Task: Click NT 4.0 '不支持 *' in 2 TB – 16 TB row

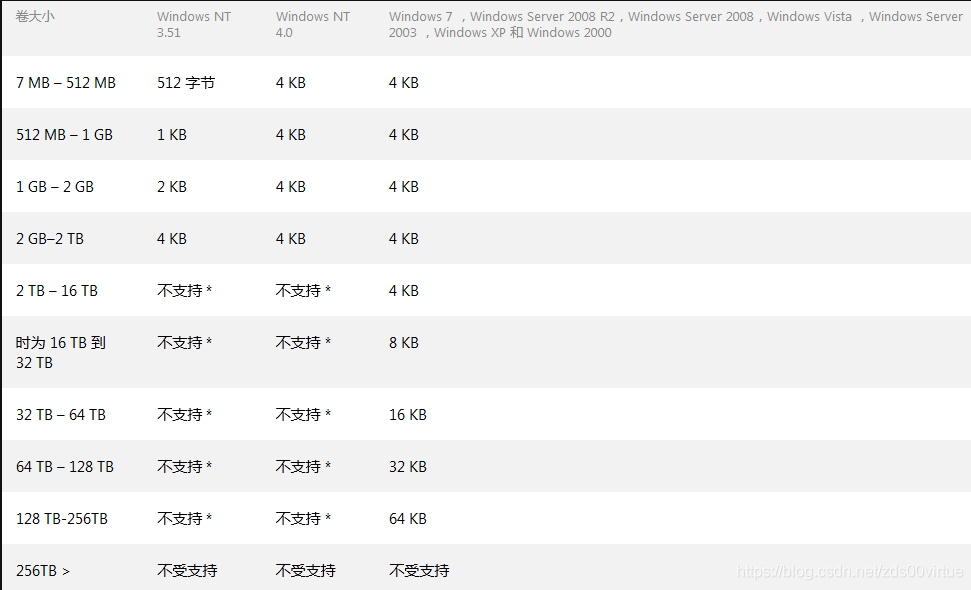Action: point(303,290)
